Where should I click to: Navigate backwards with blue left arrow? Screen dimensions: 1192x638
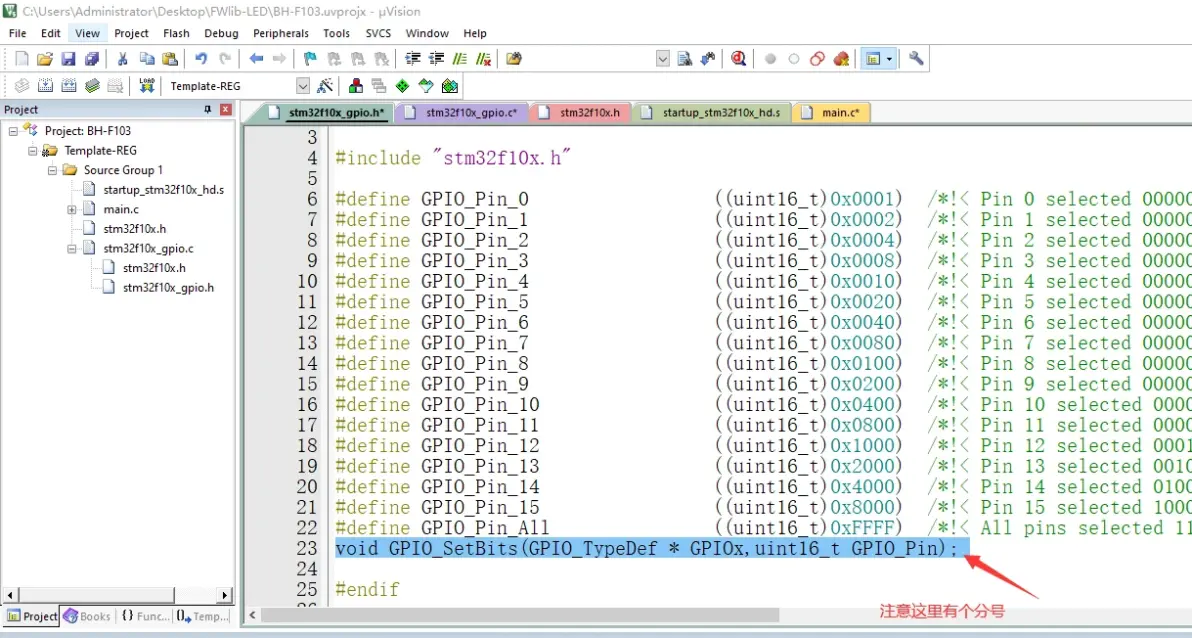[x=256, y=59]
